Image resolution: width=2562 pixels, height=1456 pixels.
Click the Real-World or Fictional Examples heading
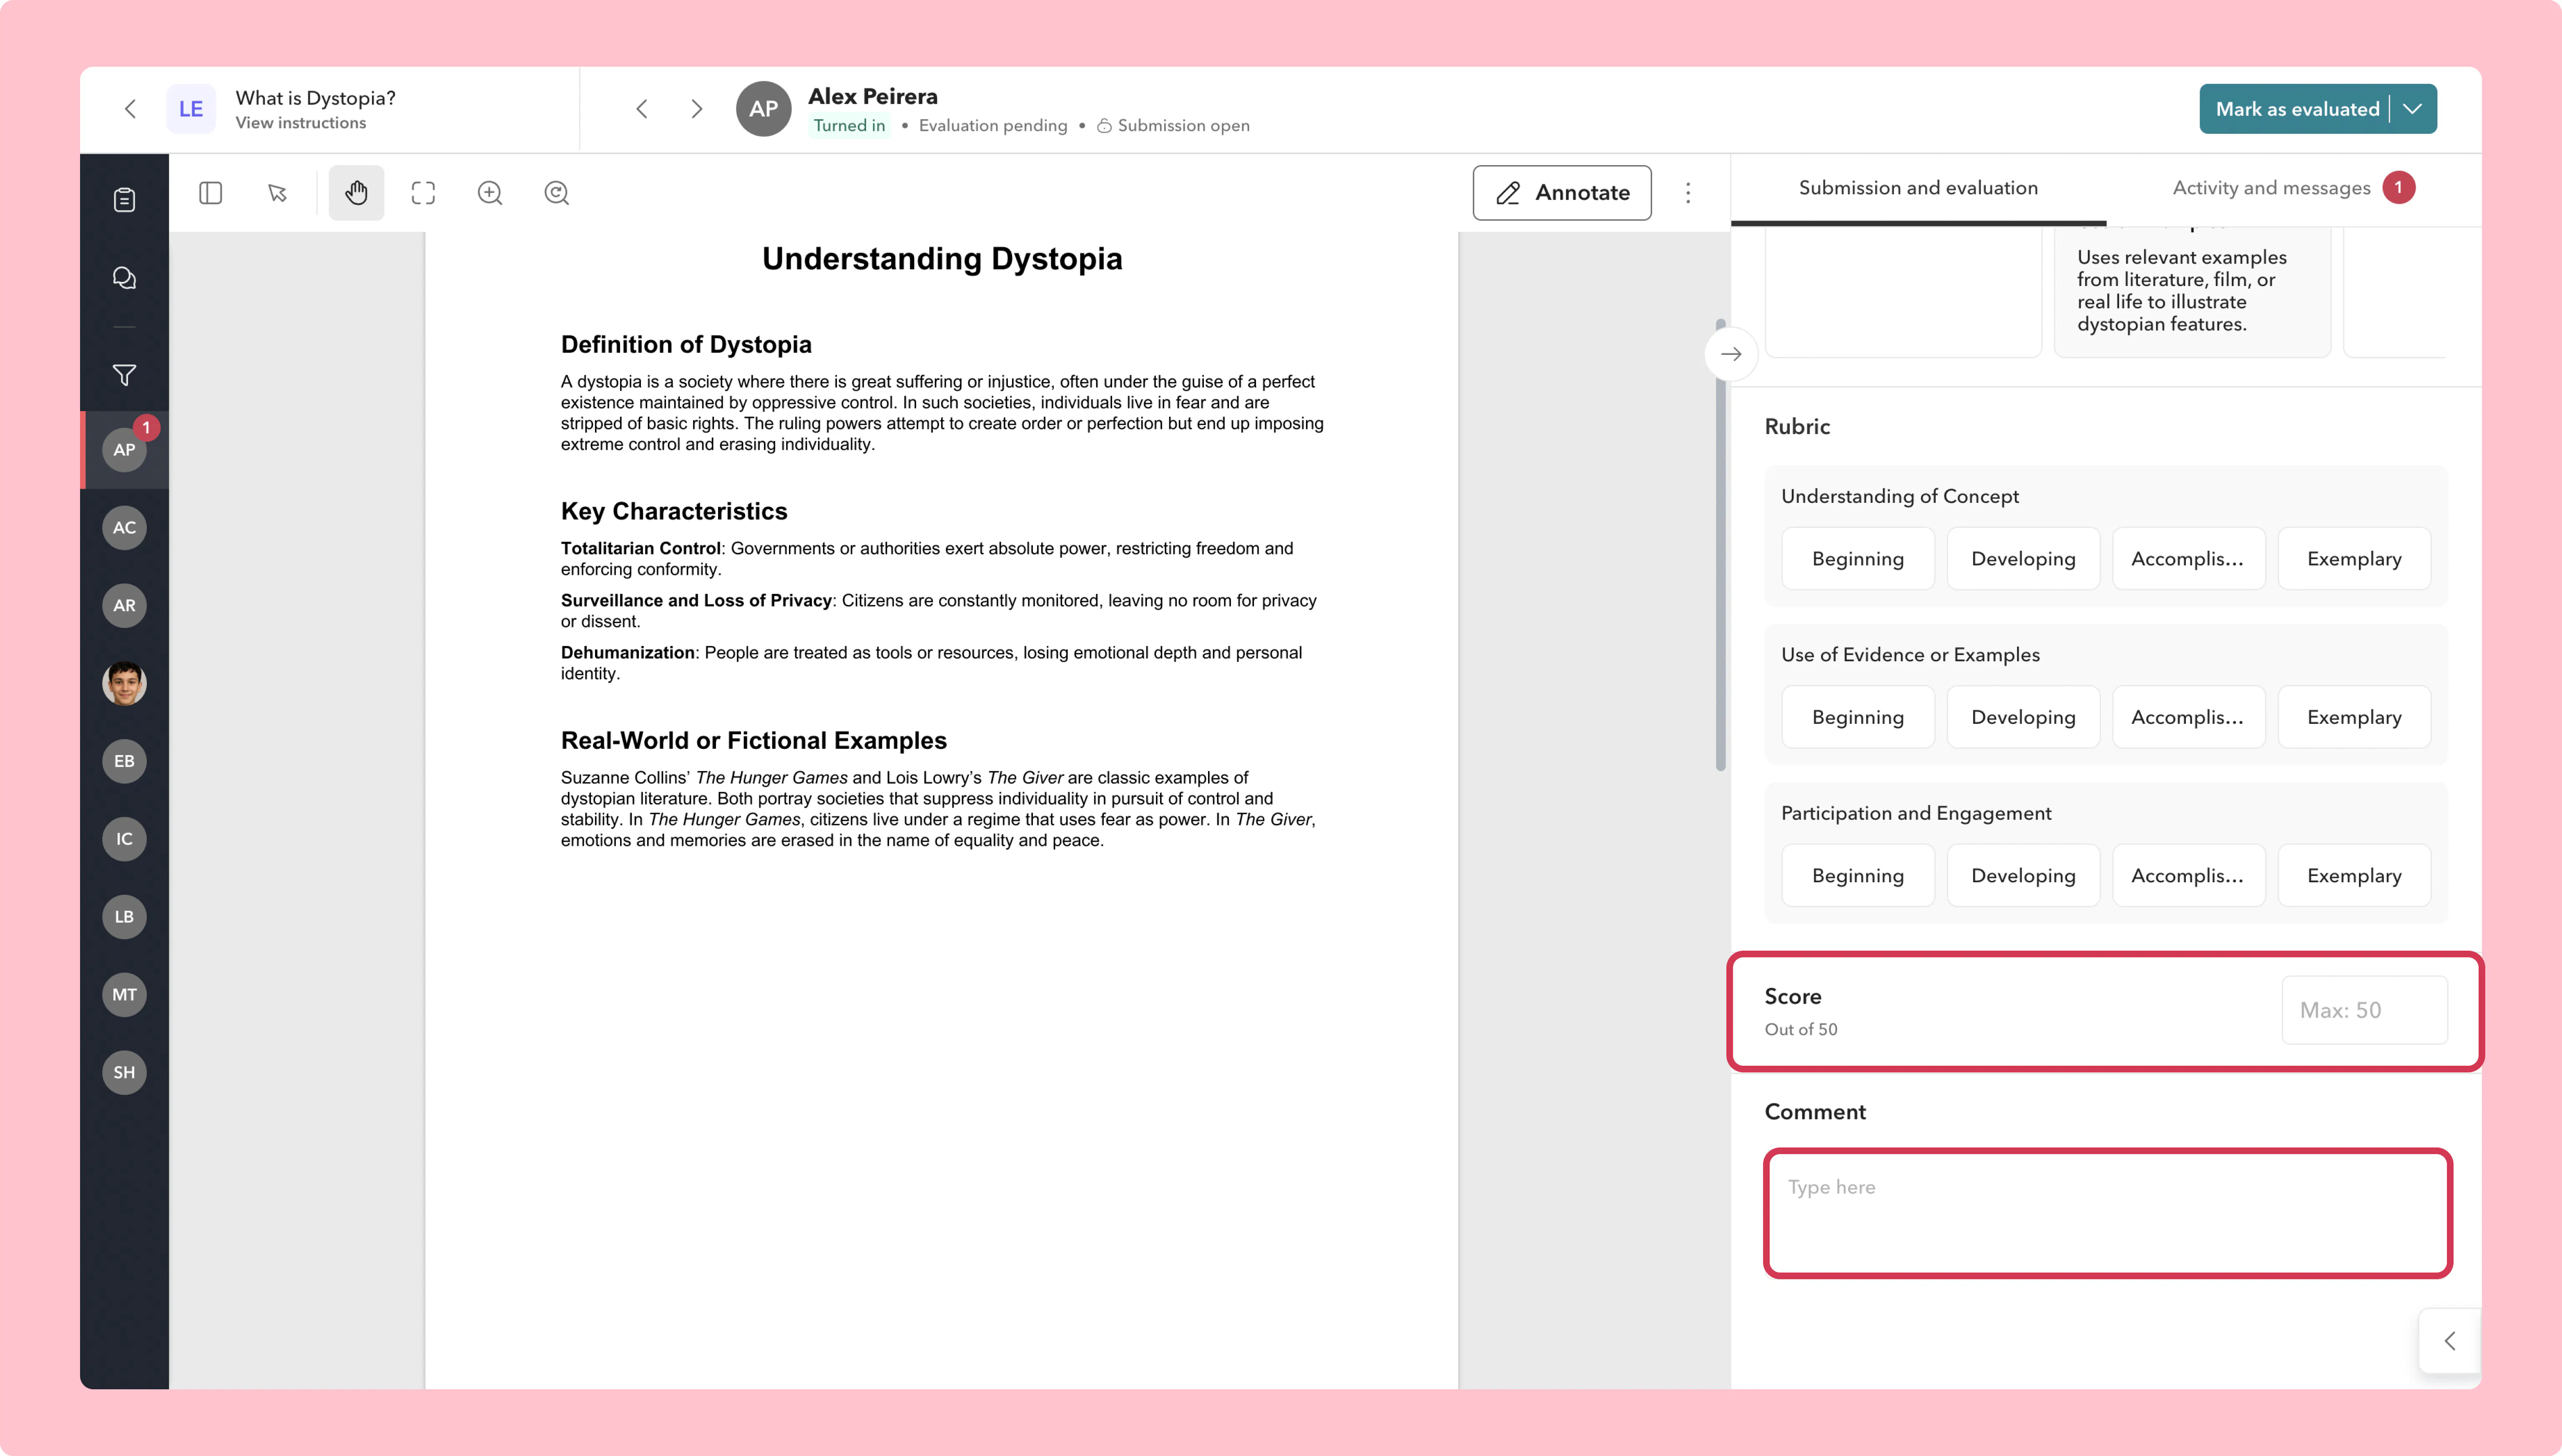[x=754, y=741]
